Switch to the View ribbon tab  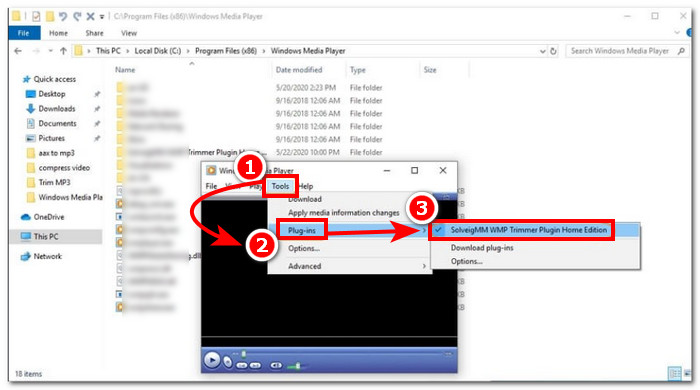pos(129,33)
